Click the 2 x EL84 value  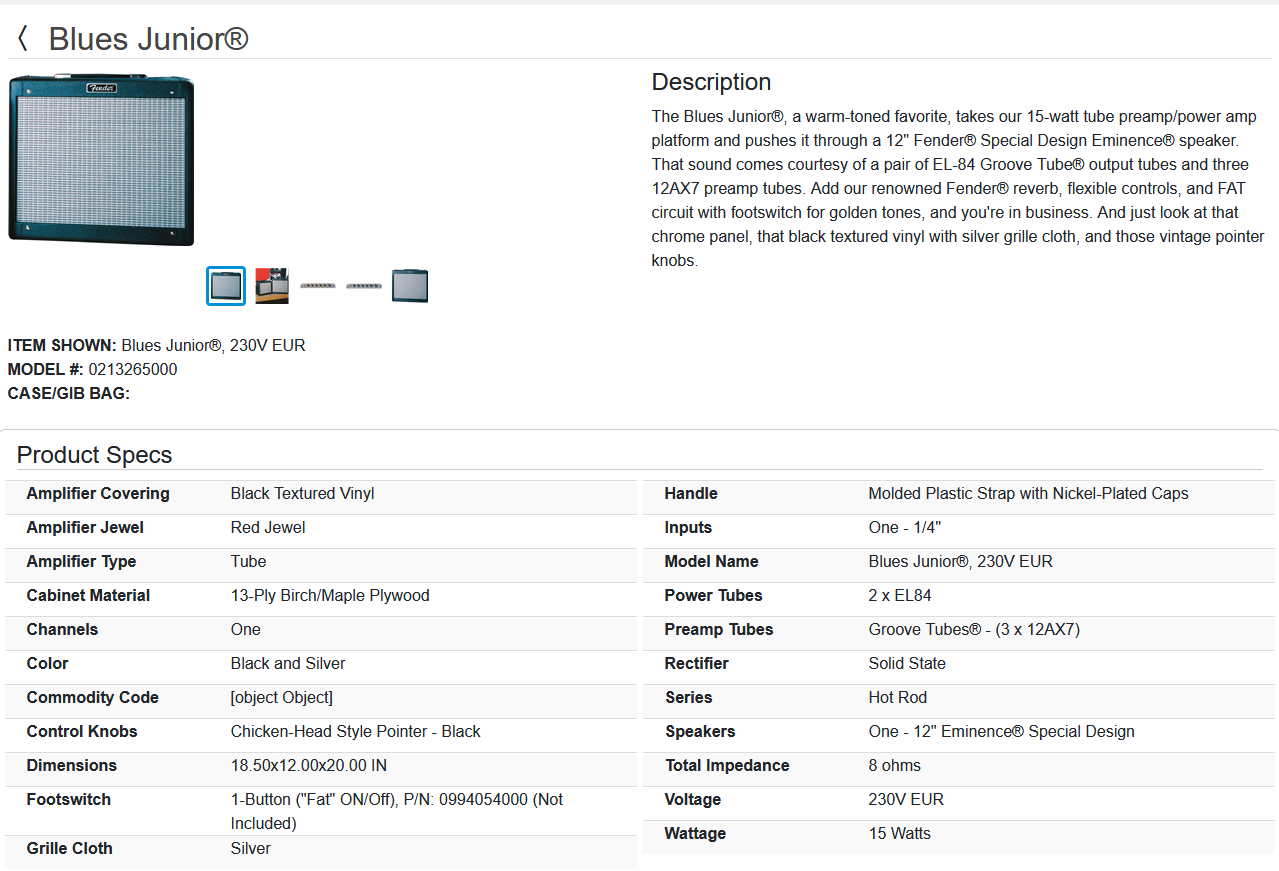tap(900, 595)
